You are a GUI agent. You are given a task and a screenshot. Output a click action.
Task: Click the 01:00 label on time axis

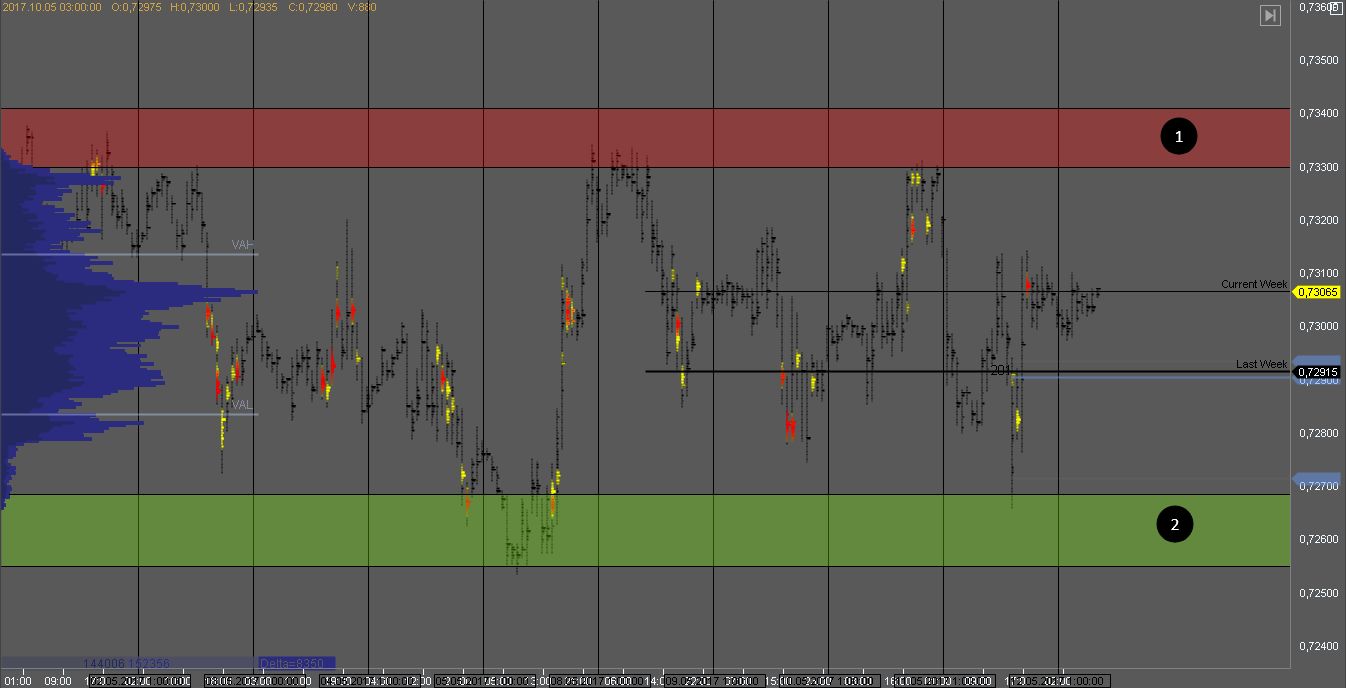click(17, 681)
